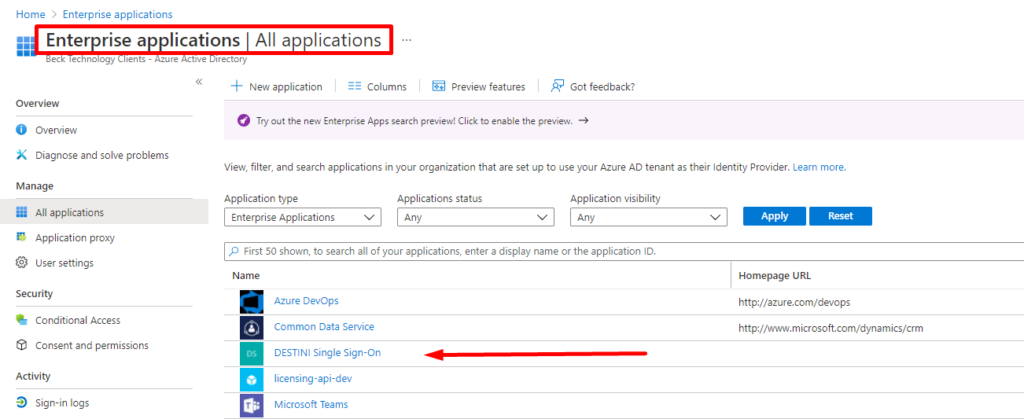
Task: Click the Consent and permissions cube icon
Action: click(x=22, y=345)
